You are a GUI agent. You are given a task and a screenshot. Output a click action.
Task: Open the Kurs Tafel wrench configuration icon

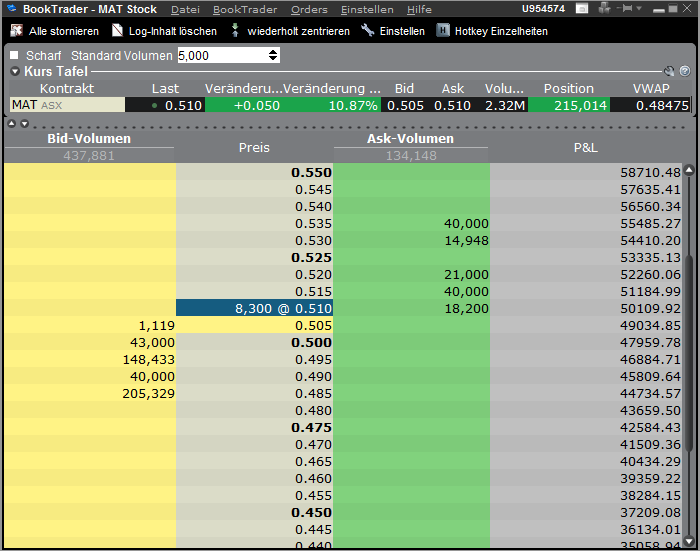[x=669, y=71]
